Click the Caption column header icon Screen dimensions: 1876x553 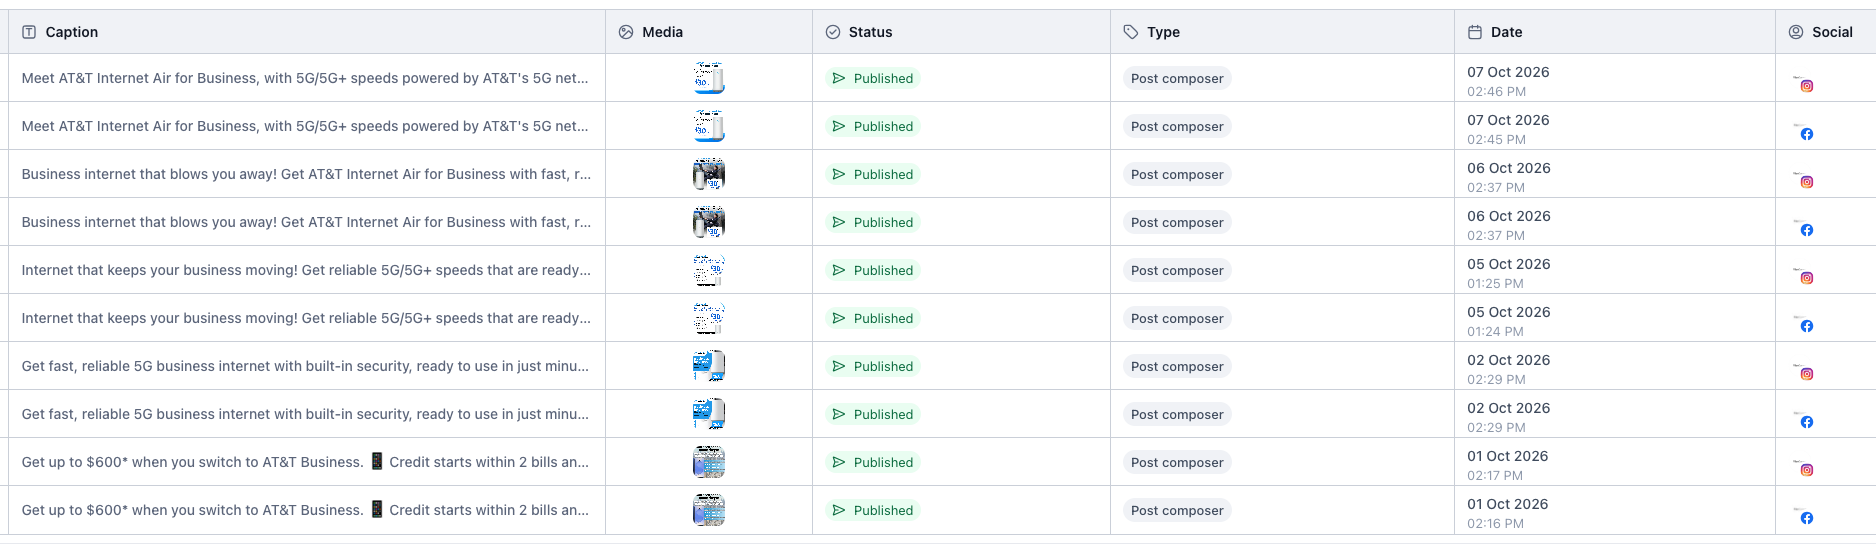(29, 32)
